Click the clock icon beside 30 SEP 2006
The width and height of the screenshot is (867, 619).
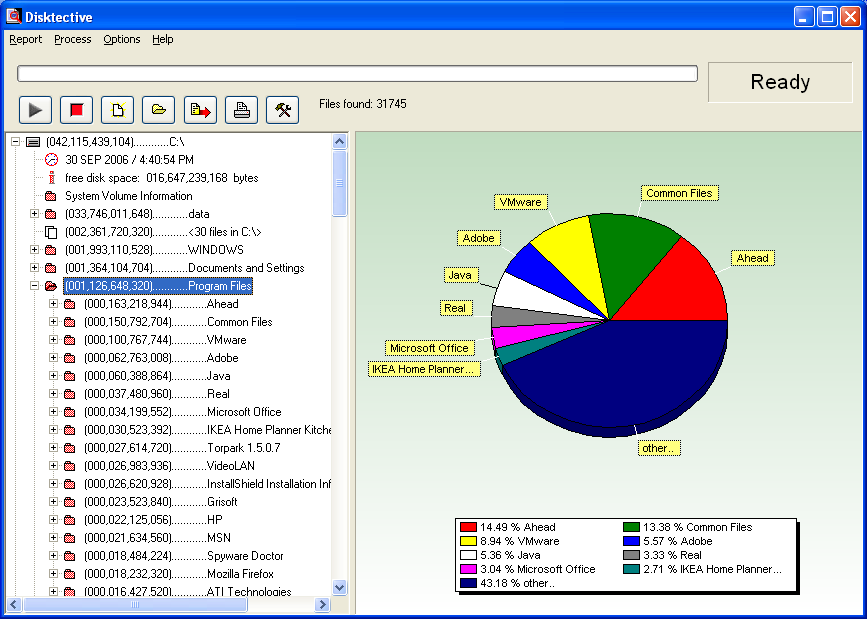(51, 160)
